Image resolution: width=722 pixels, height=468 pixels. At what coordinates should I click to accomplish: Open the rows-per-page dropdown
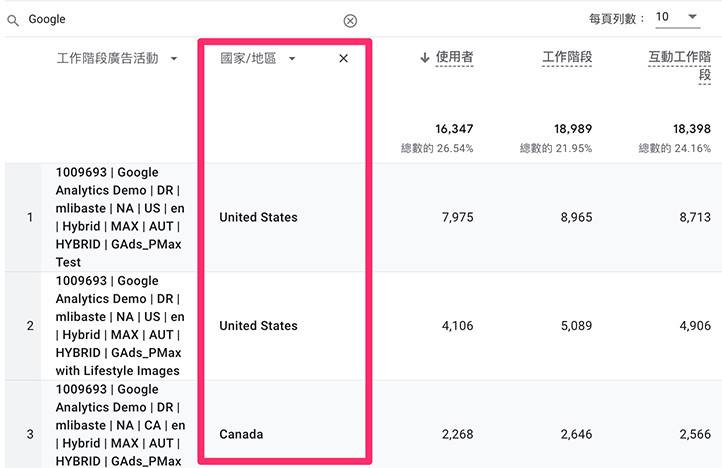click(677, 17)
